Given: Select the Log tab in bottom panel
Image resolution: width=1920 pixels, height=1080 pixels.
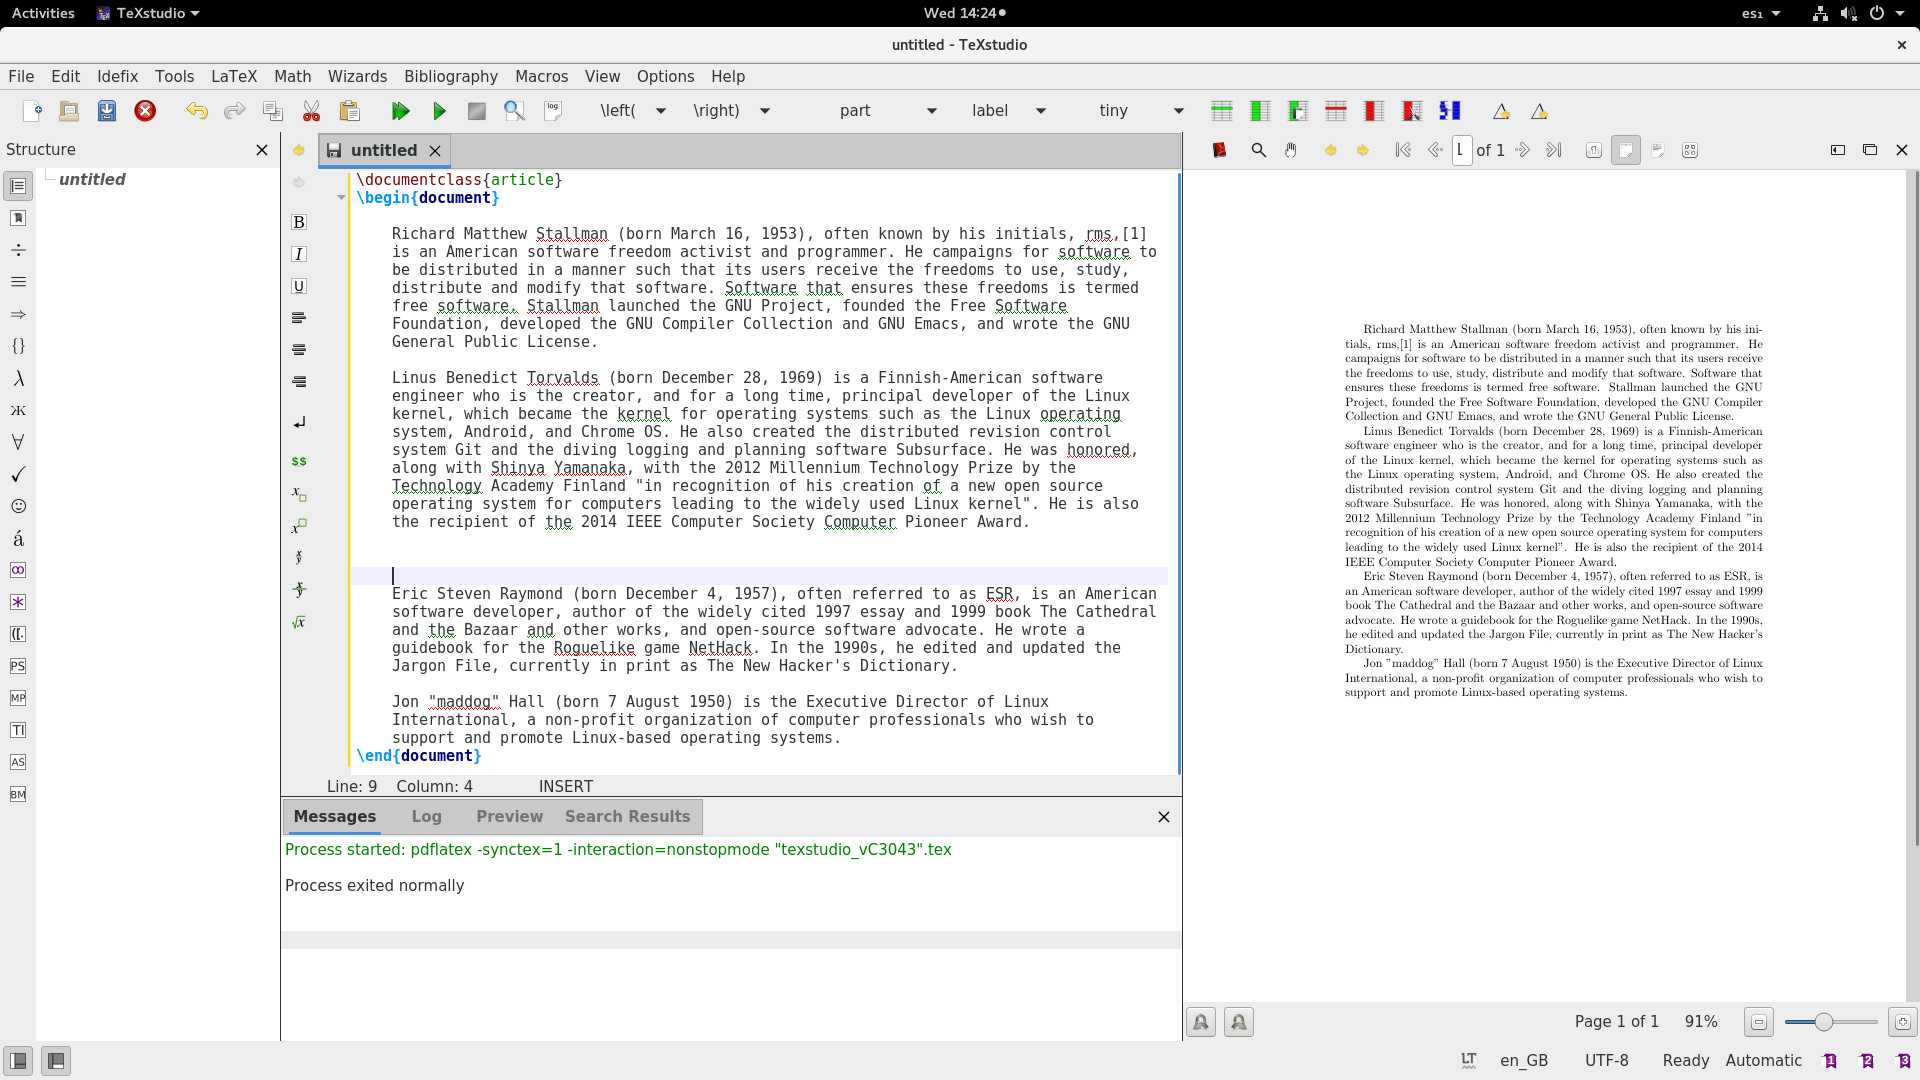Looking at the screenshot, I should click(x=426, y=815).
